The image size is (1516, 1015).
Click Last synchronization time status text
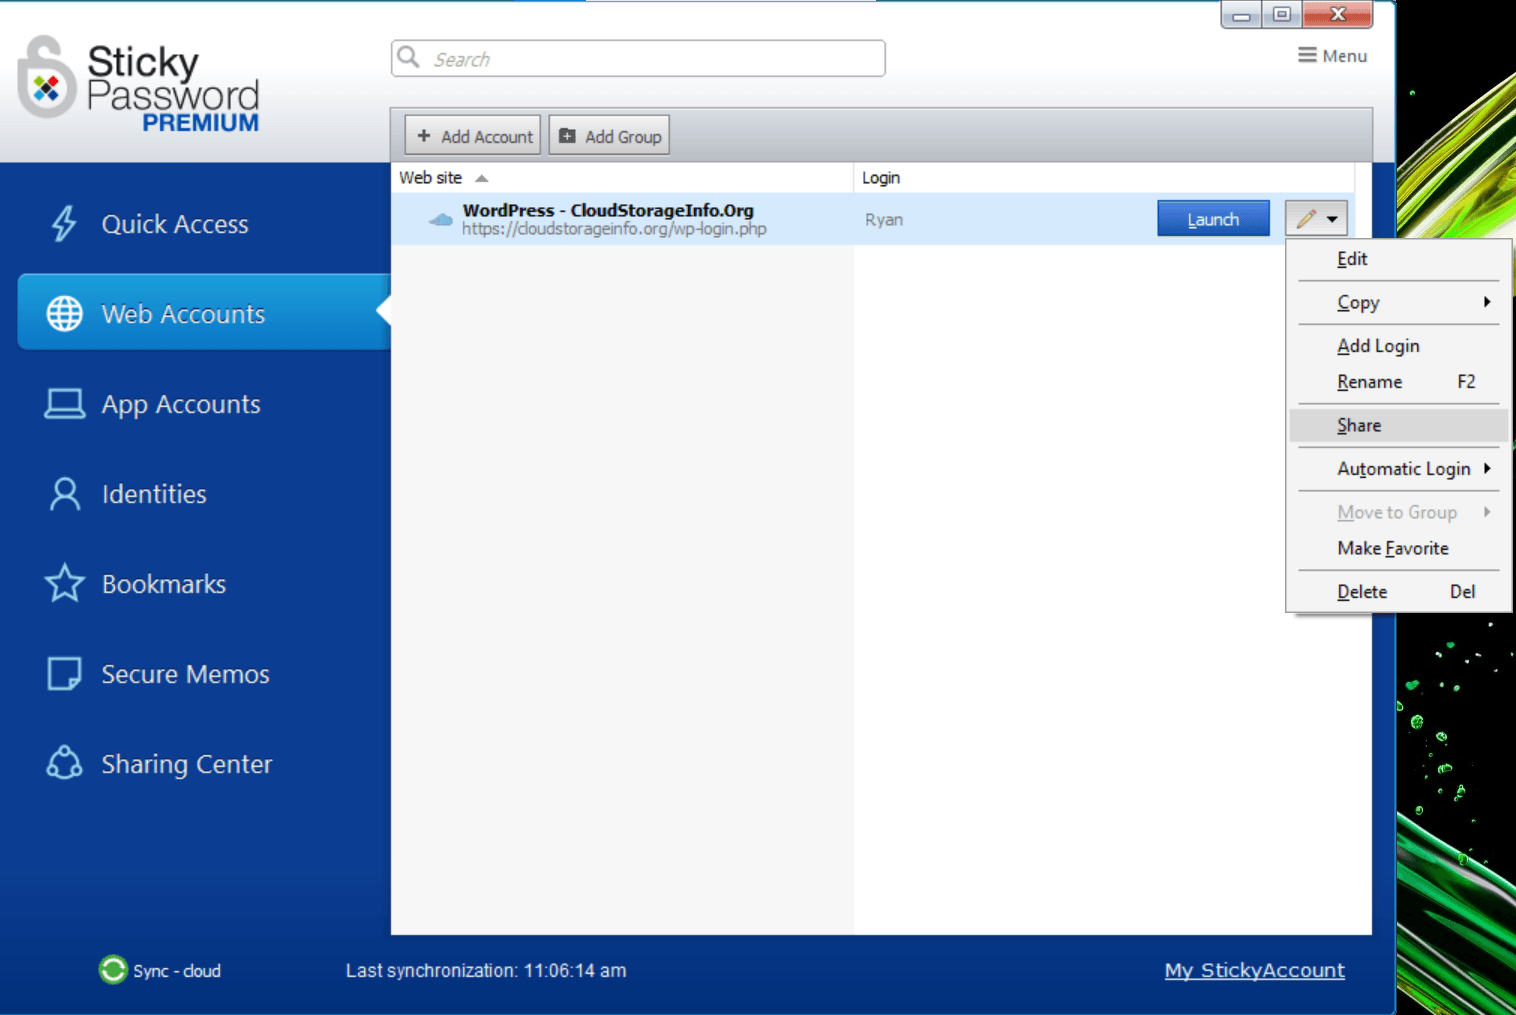(x=486, y=970)
